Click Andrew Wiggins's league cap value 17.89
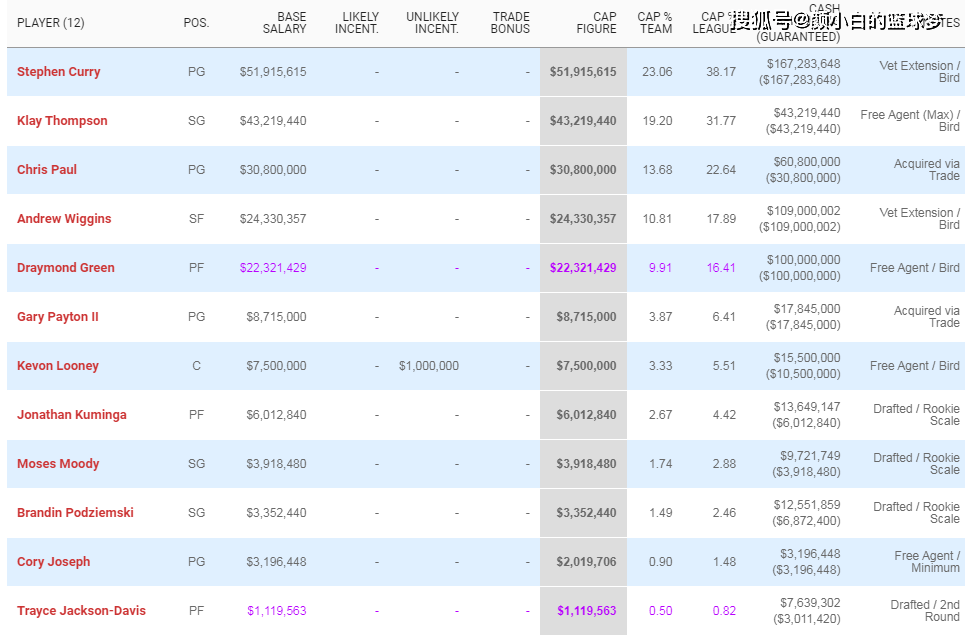 tap(721, 219)
